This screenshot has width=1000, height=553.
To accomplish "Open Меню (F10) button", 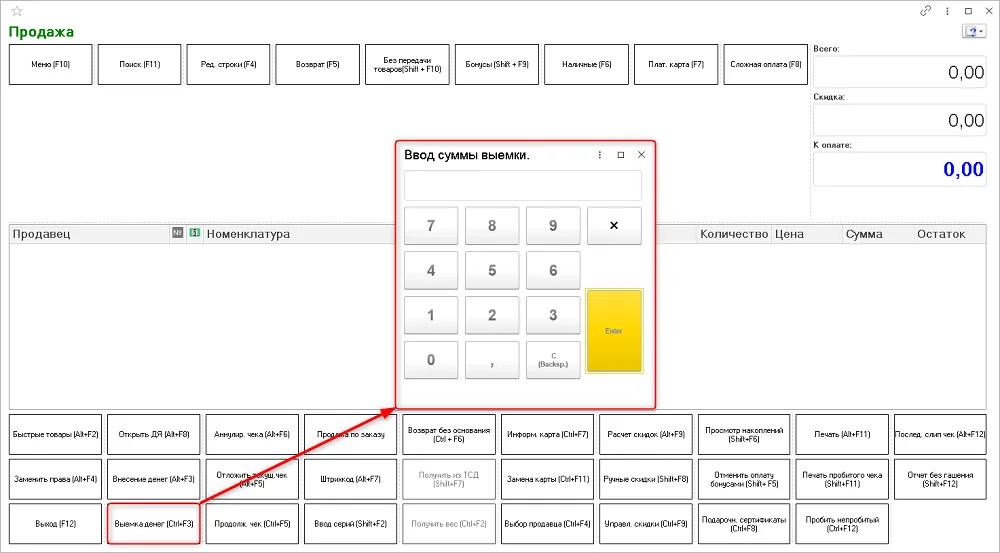I will pos(50,64).
